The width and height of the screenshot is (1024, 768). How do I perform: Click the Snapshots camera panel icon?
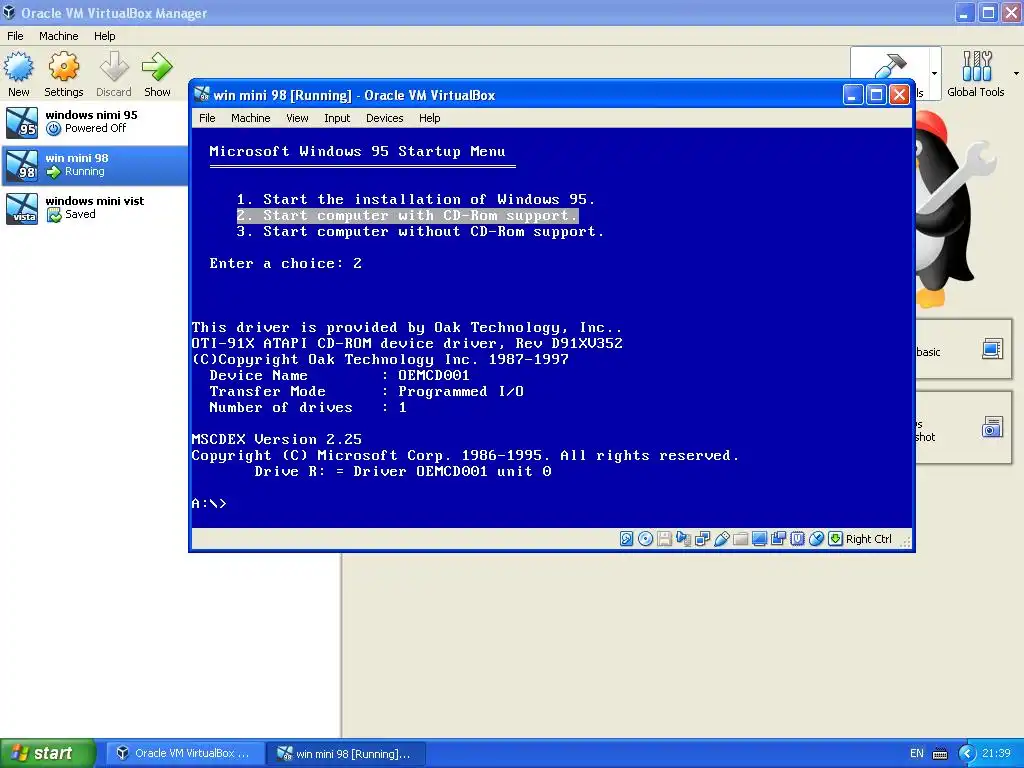coord(992,428)
